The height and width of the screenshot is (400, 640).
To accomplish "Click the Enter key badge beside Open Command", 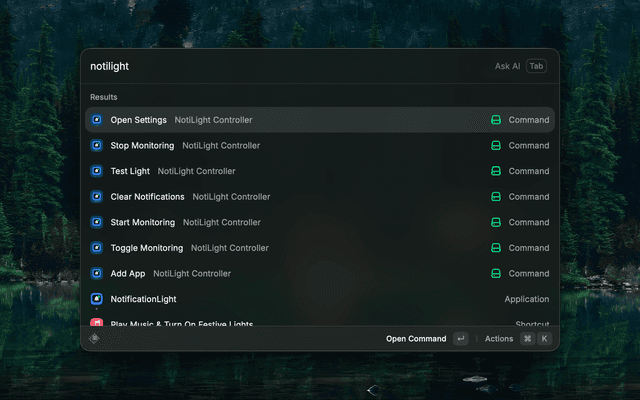I will click(x=460, y=339).
